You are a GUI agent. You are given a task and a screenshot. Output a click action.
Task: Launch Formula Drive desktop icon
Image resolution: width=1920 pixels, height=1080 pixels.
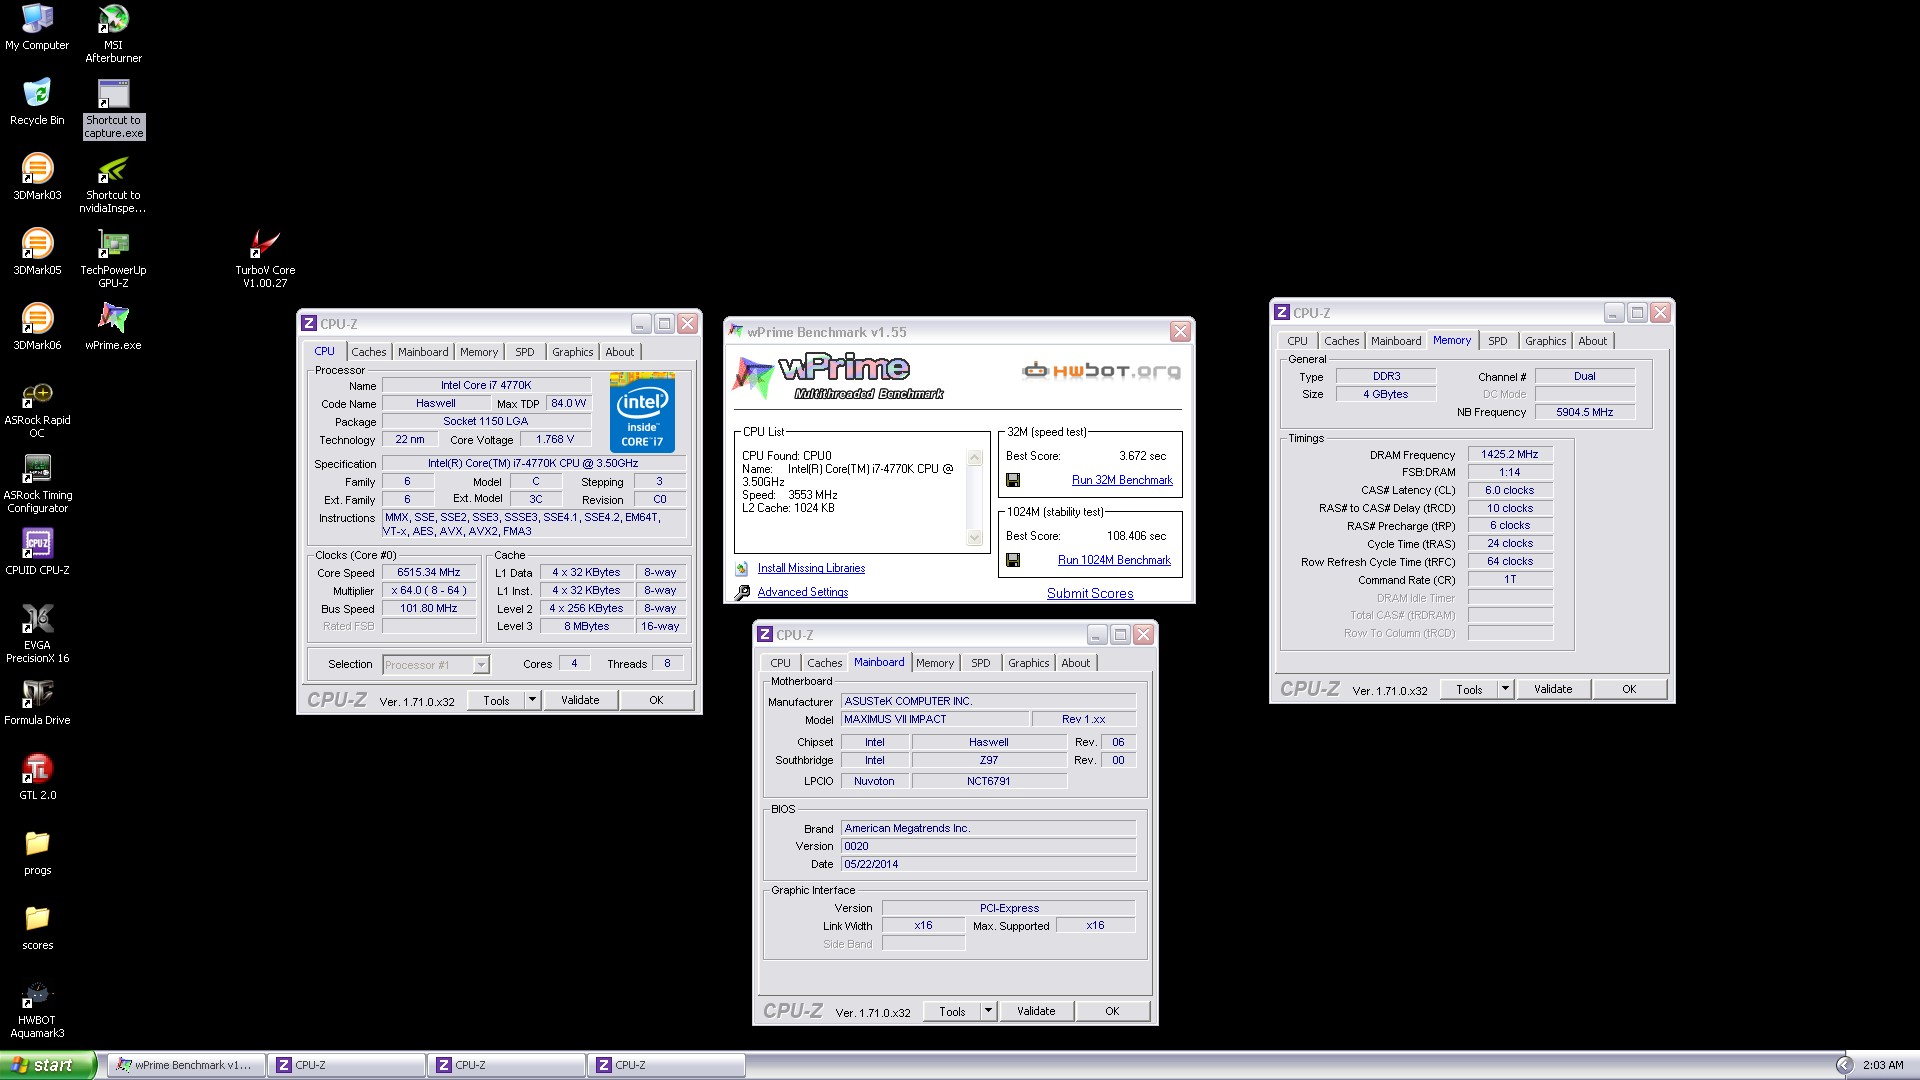point(37,702)
